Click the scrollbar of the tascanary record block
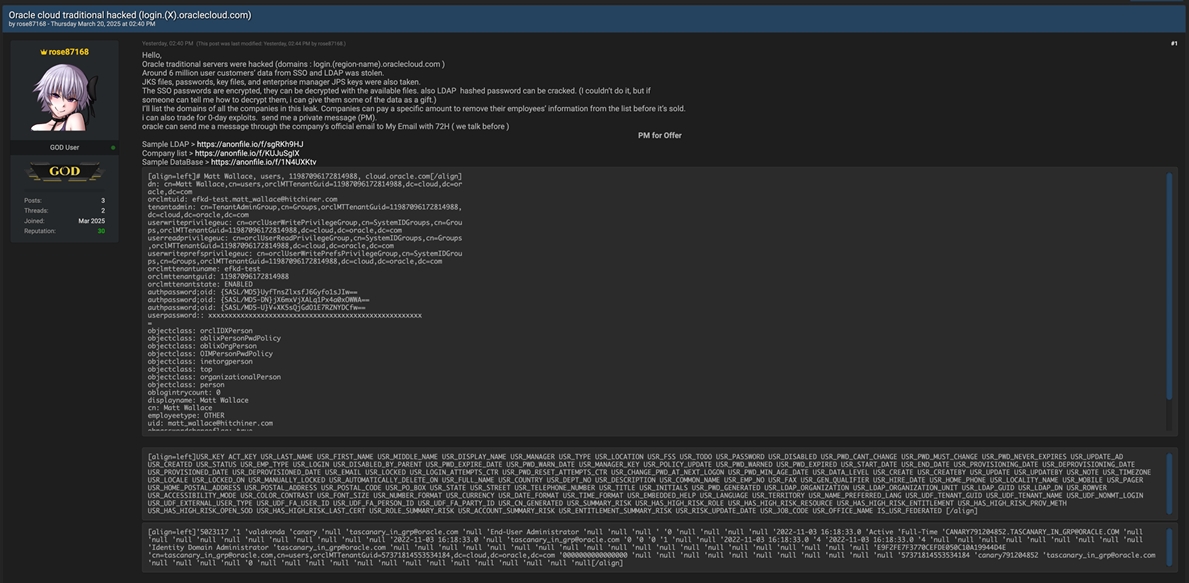 click(x=1169, y=547)
